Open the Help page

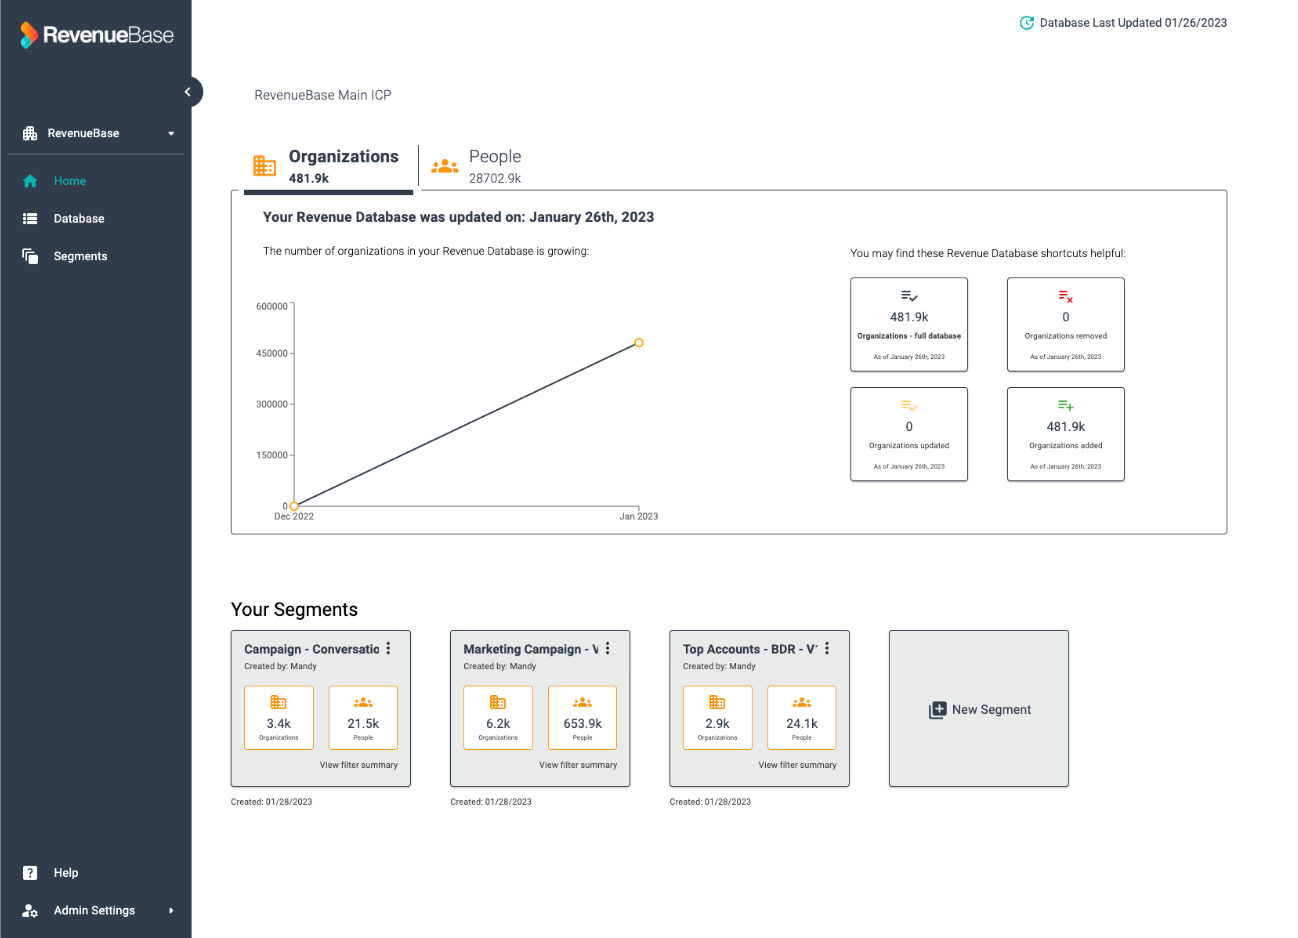click(66, 873)
